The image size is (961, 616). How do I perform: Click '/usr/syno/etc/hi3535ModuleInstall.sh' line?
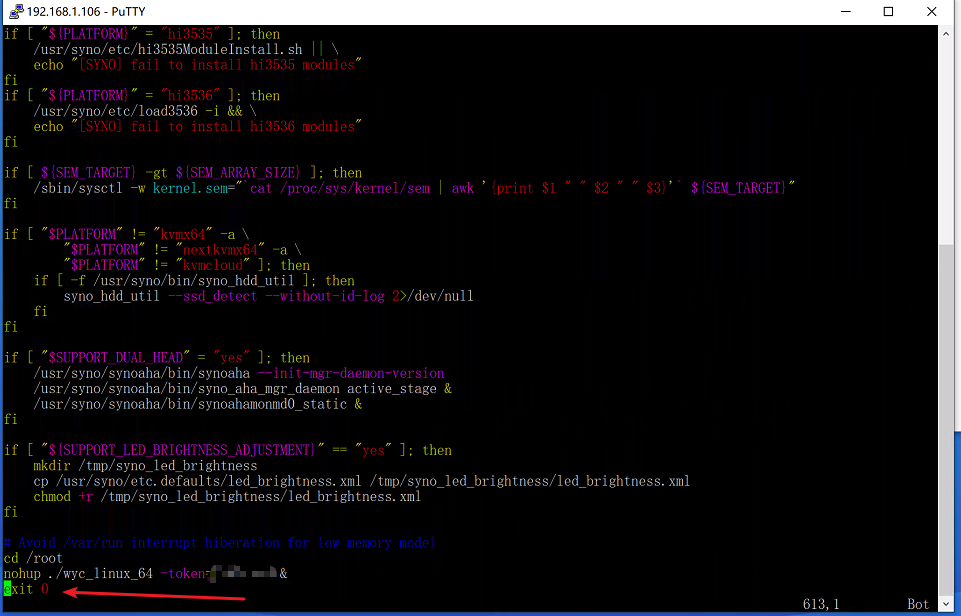click(x=186, y=50)
